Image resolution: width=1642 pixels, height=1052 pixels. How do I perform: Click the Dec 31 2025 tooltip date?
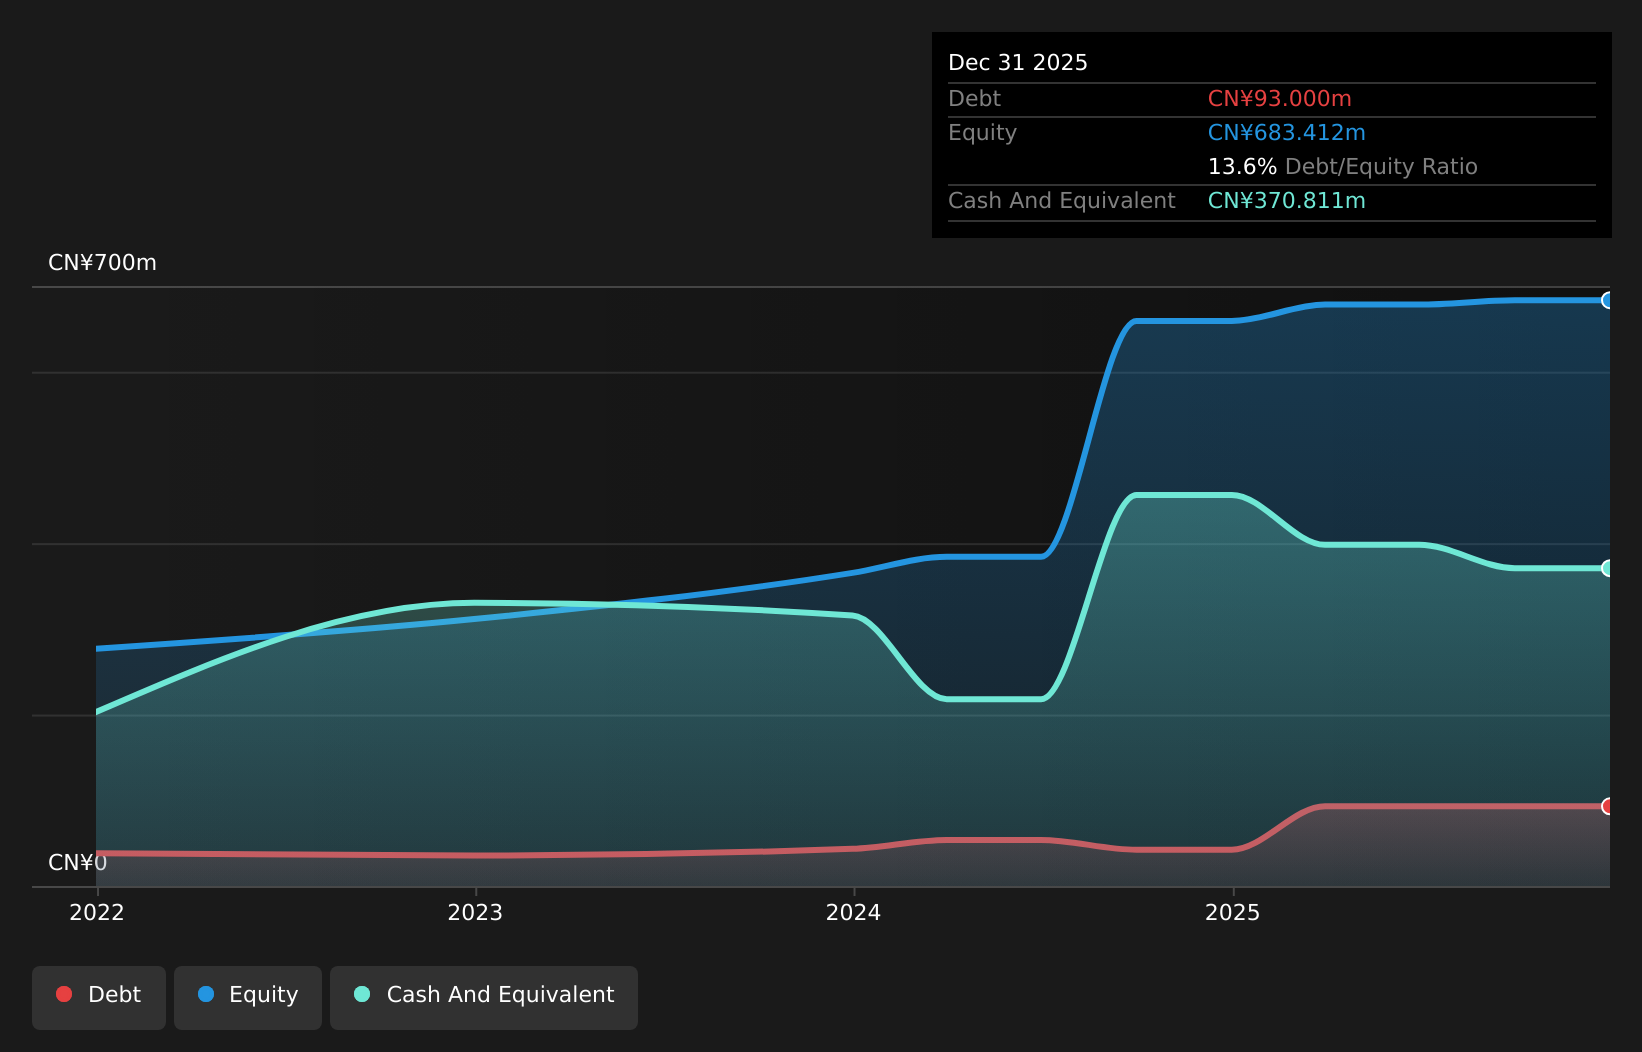1018,63
